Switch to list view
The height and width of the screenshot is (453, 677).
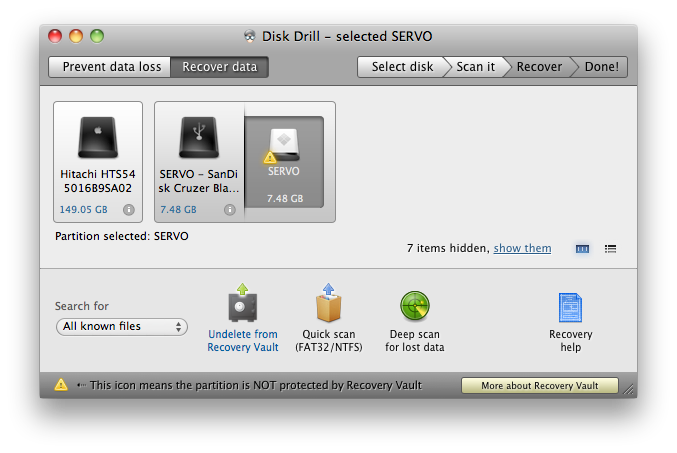[611, 249]
